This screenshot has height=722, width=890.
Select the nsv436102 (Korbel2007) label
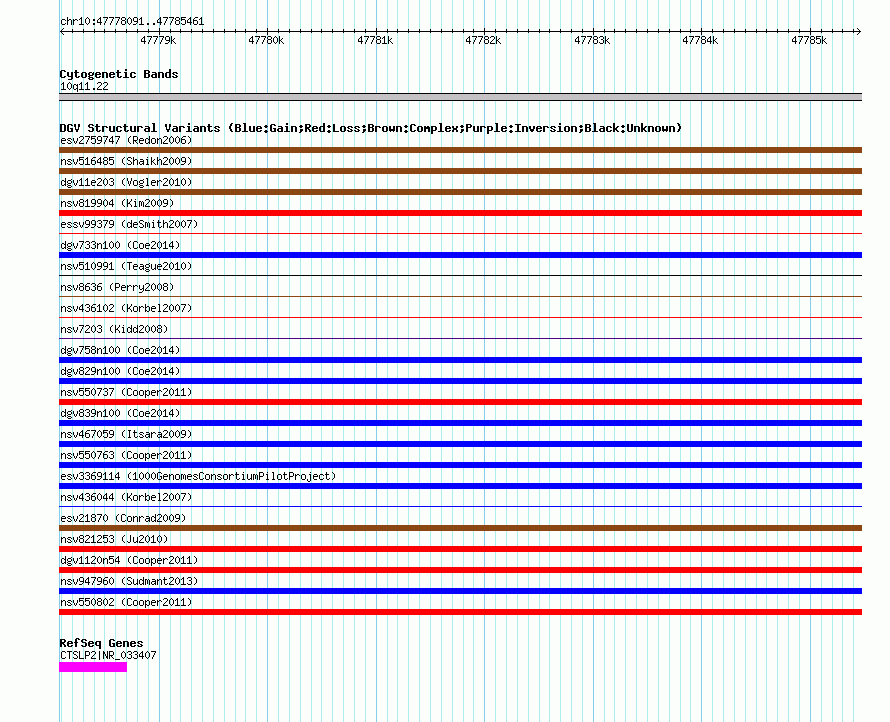tap(126, 308)
